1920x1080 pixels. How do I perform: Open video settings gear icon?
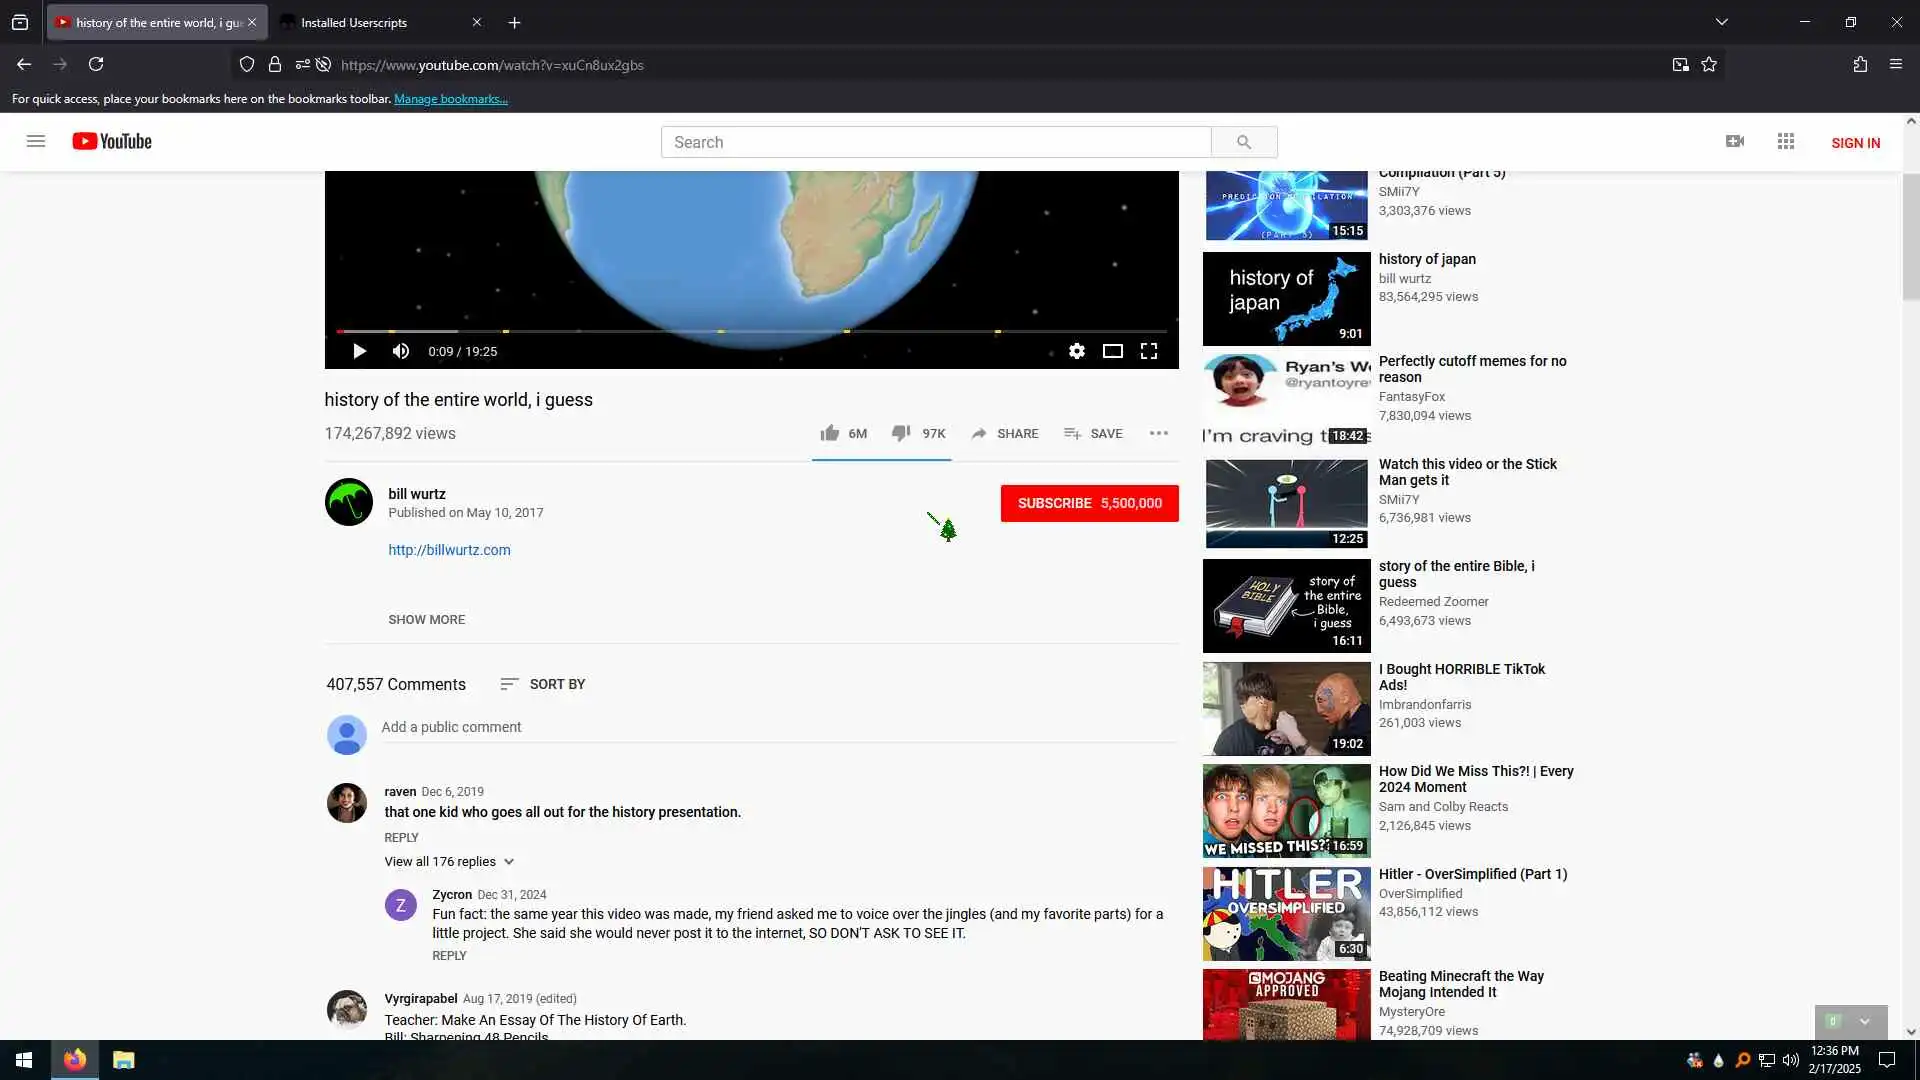pyautogui.click(x=1076, y=351)
